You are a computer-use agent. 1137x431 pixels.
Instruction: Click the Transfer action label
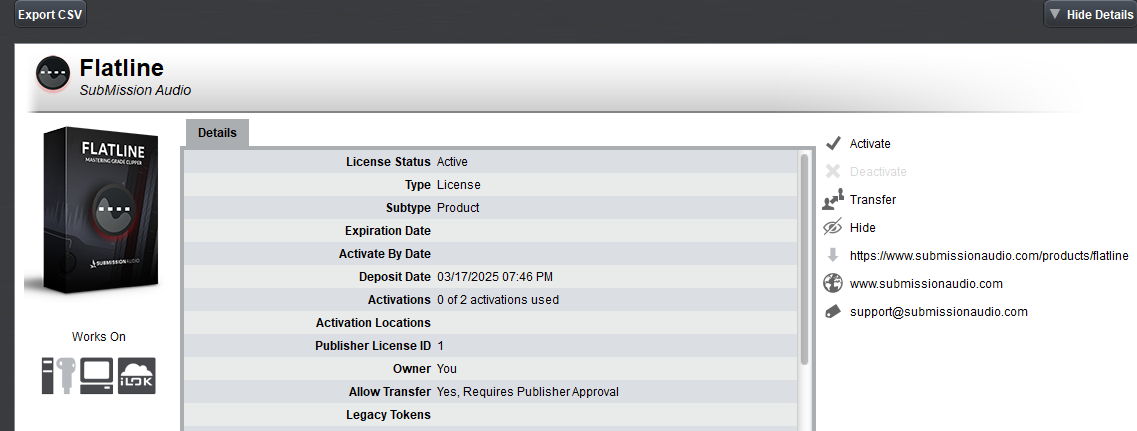tap(872, 200)
